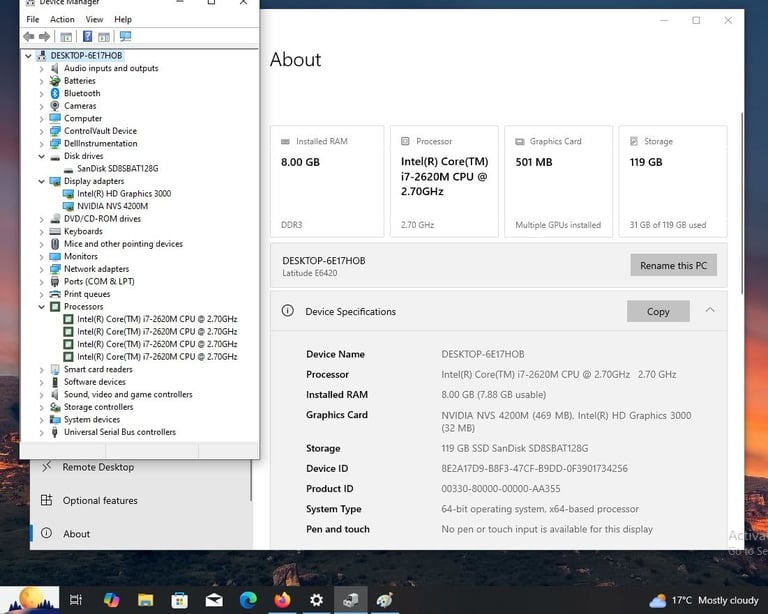This screenshot has height=614, width=768.
Task: Select the Print queues printer icon
Action: coord(55,294)
